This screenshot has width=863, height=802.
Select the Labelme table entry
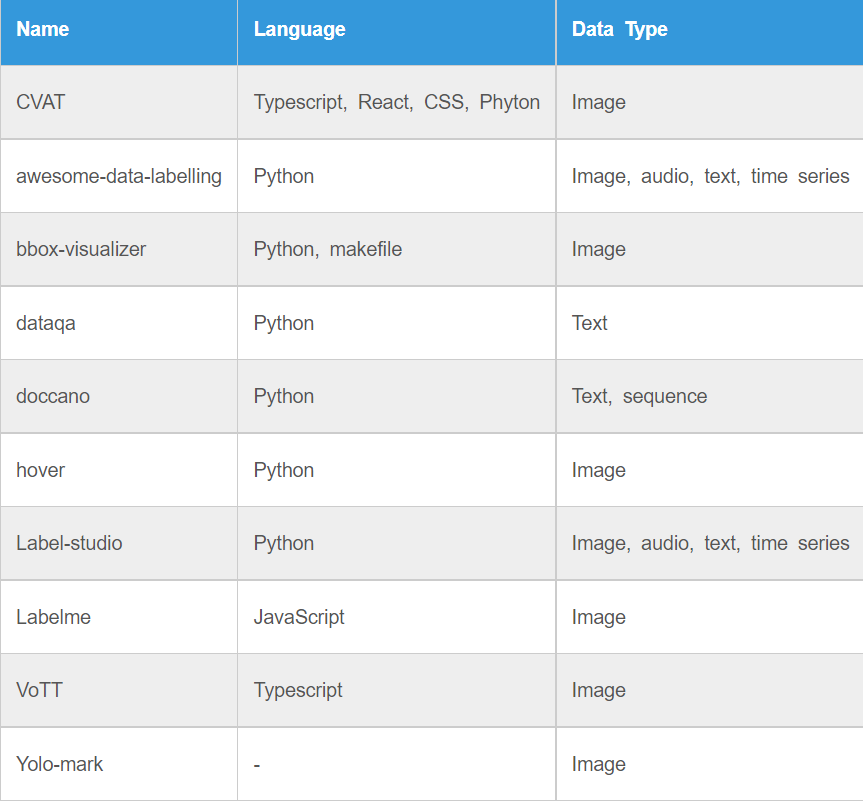click(53, 617)
